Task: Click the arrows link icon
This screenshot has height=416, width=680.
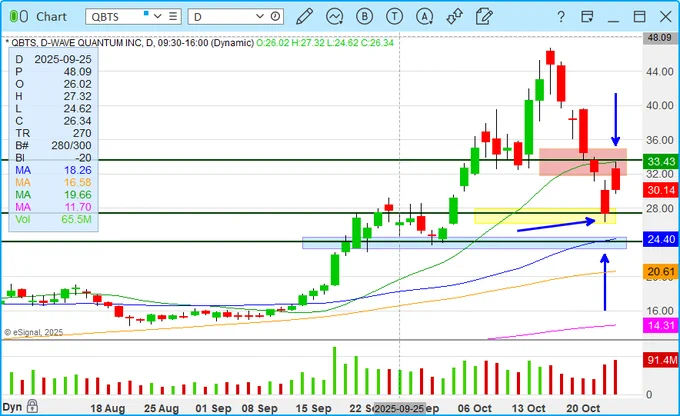Action: (454, 16)
